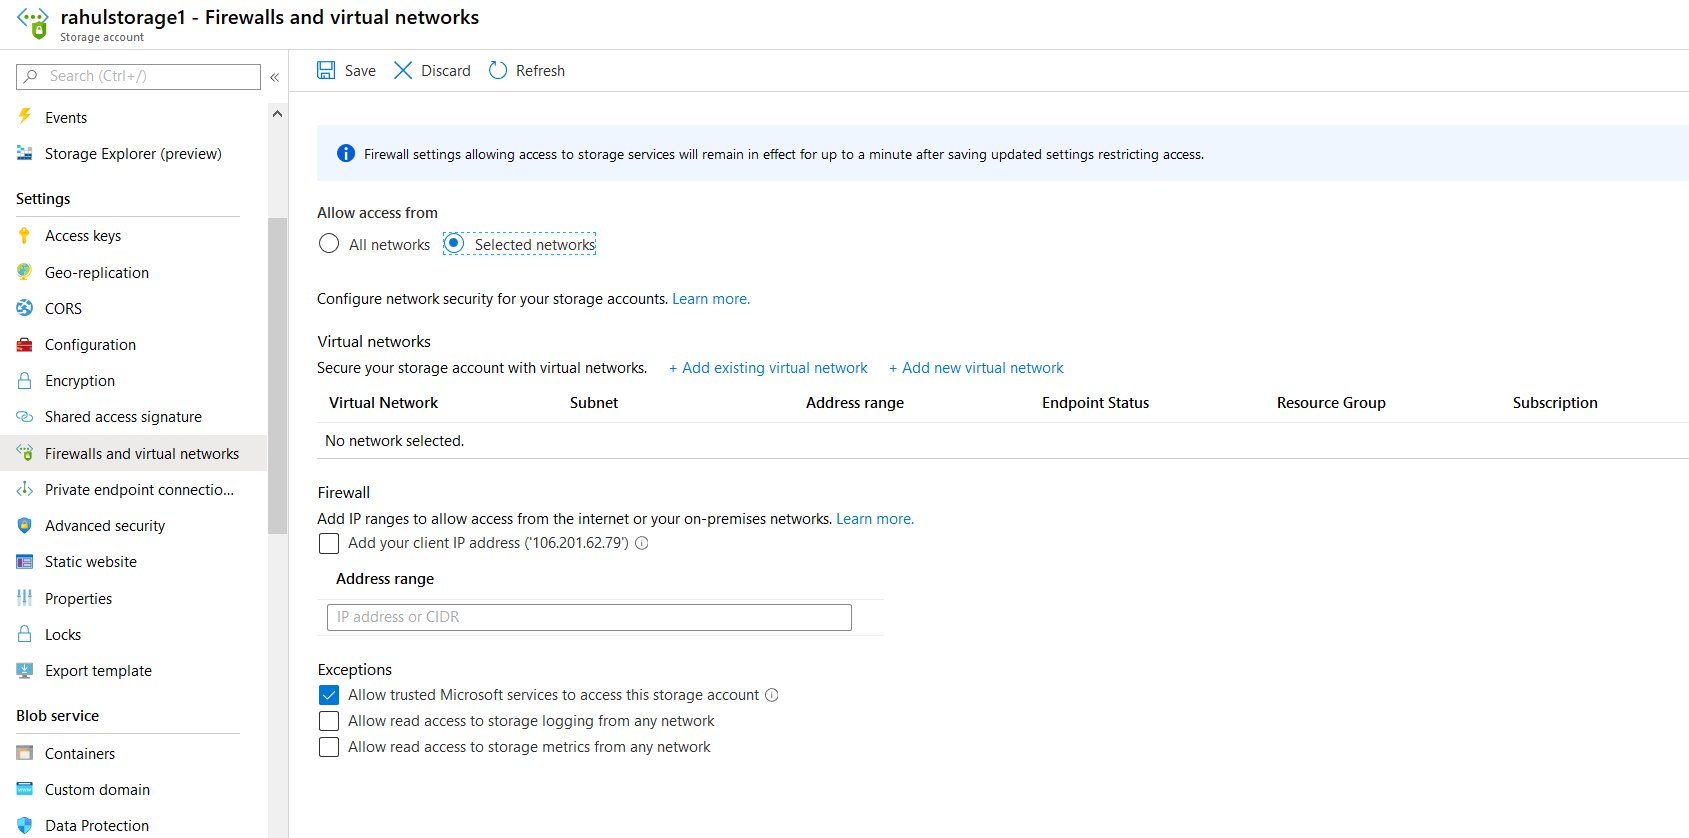Click the info icon beside trusted Microsoft services

(x=772, y=695)
